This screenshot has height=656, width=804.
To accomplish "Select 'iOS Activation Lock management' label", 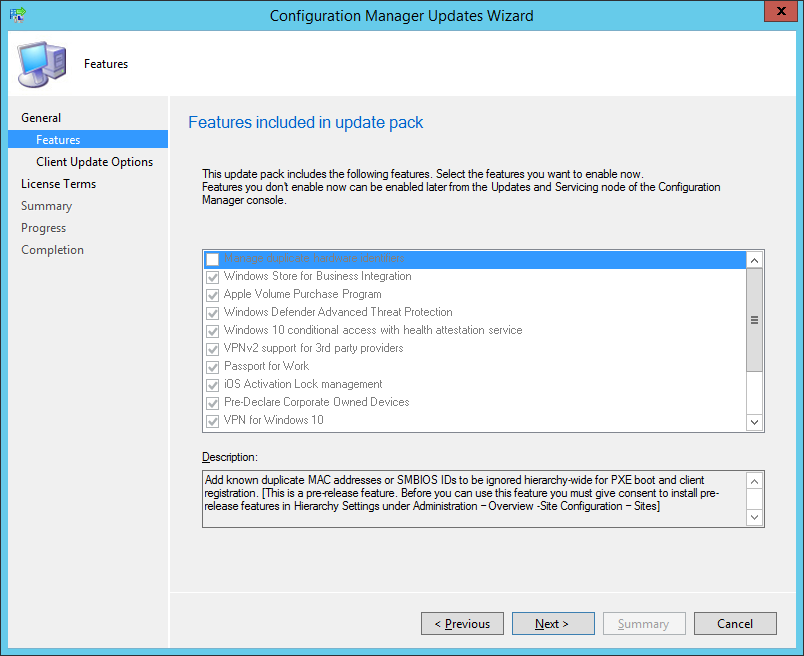I will click(303, 384).
